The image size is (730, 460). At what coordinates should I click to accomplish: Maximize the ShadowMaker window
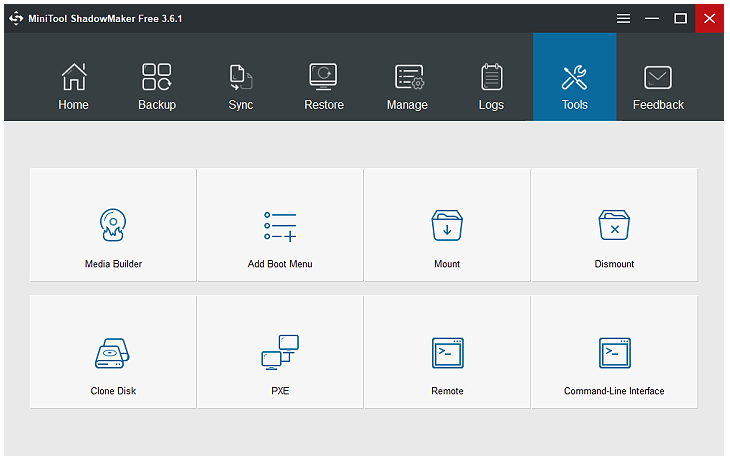[x=681, y=19]
